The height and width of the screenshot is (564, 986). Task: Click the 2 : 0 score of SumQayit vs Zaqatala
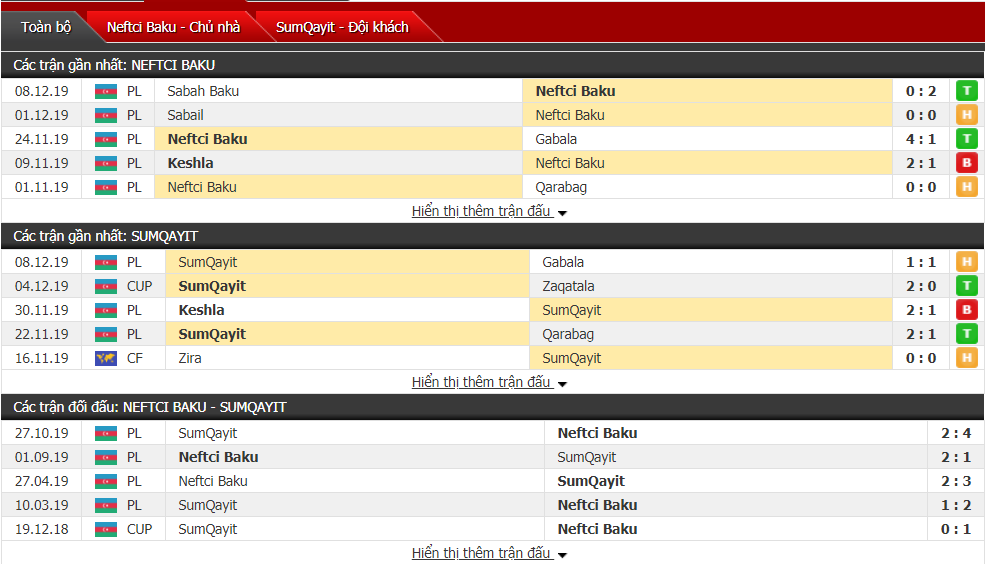pyautogui.click(x=921, y=286)
